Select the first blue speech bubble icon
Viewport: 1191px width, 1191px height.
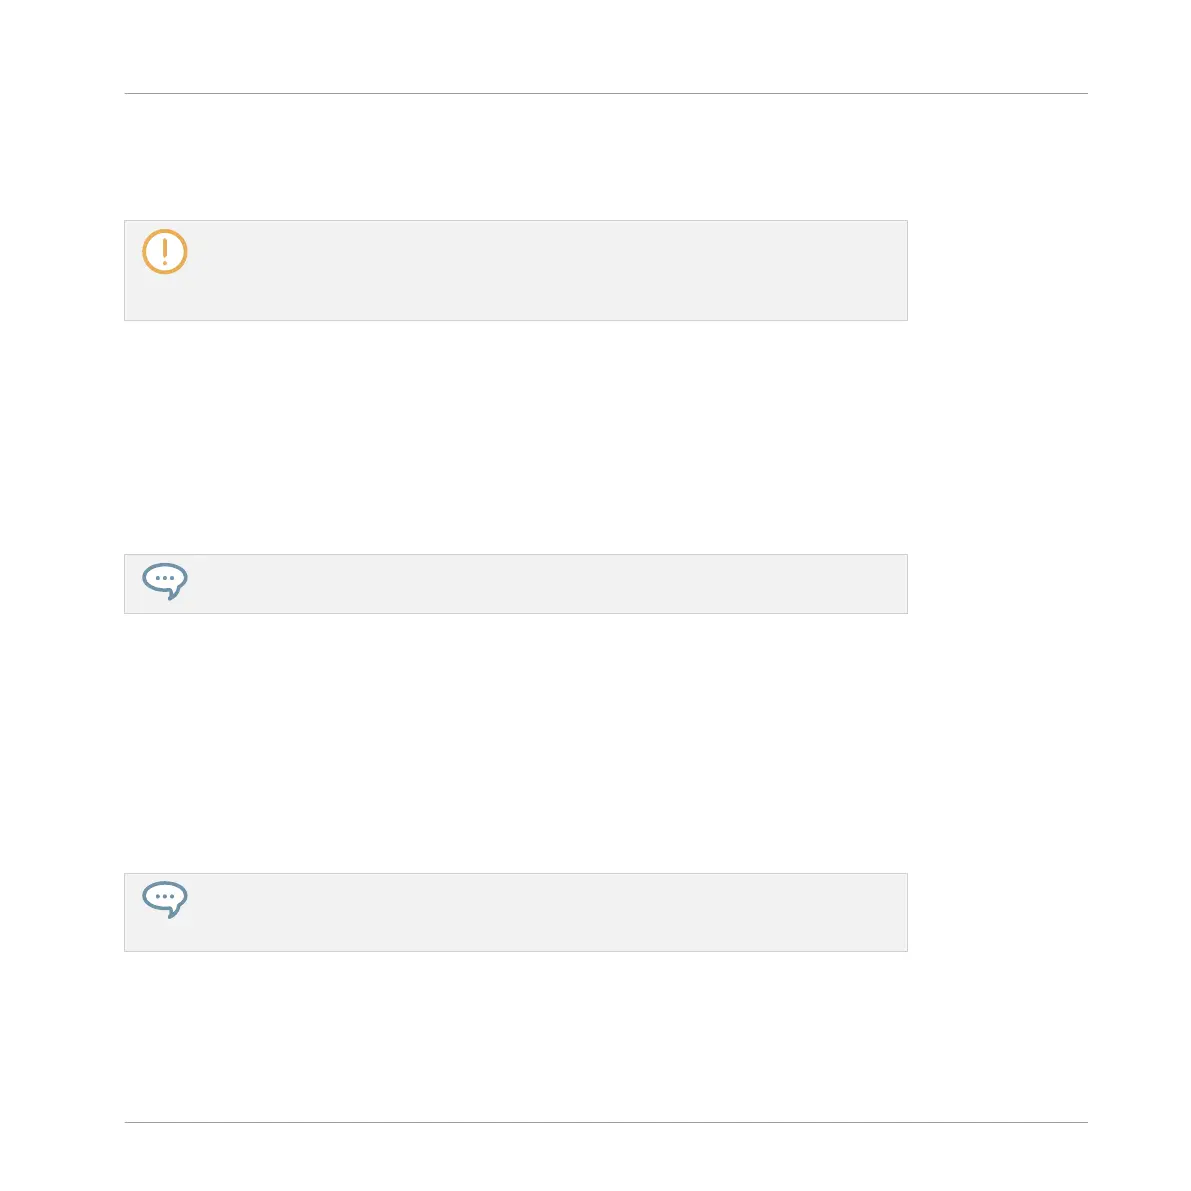pyautogui.click(x=165, y=582)
